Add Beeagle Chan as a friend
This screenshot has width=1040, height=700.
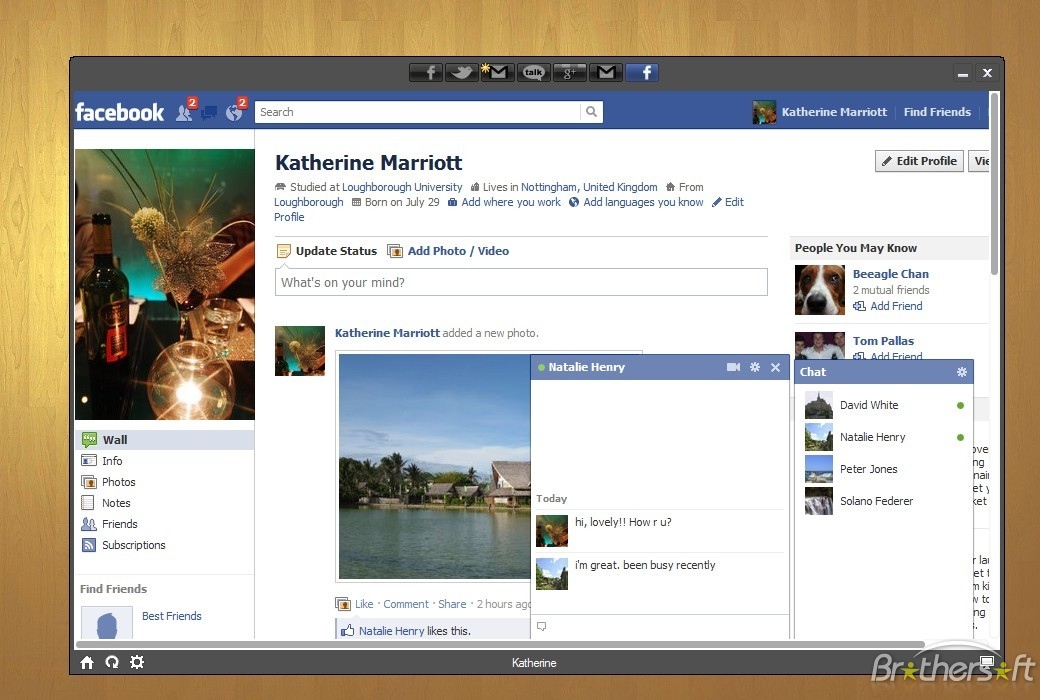point(895,306)
